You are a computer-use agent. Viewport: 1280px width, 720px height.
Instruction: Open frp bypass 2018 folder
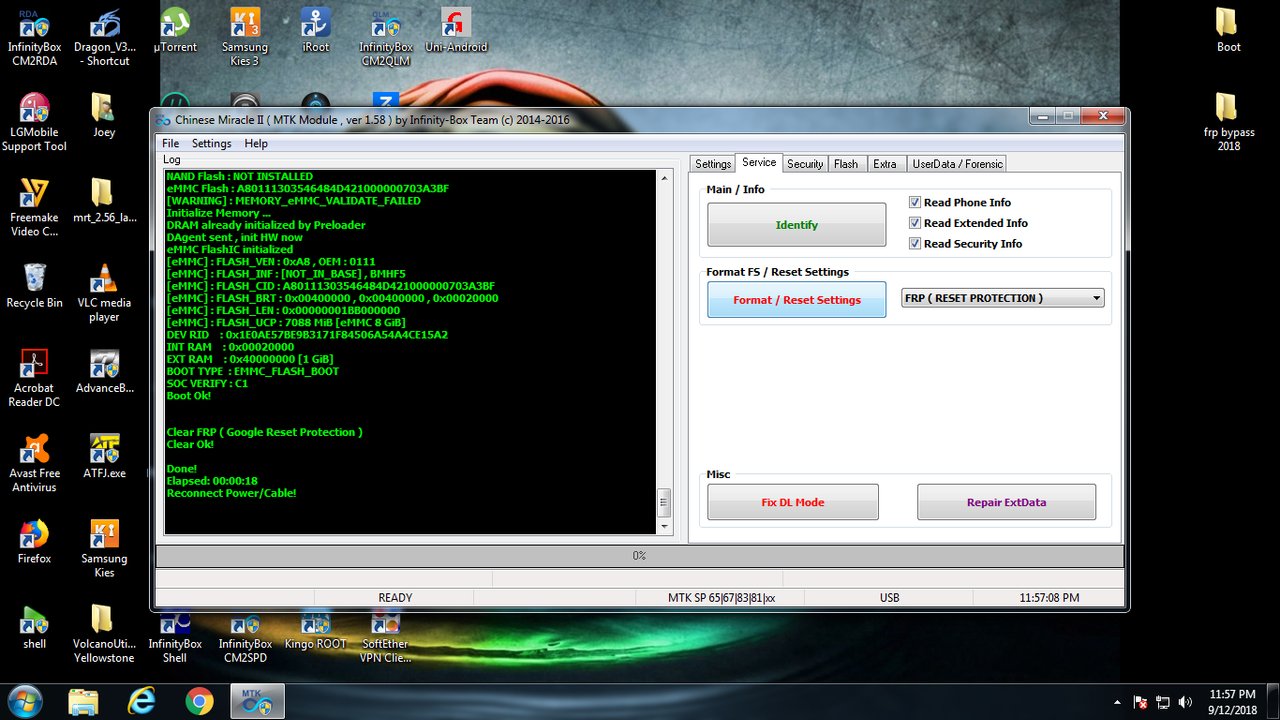point(1228,122)
